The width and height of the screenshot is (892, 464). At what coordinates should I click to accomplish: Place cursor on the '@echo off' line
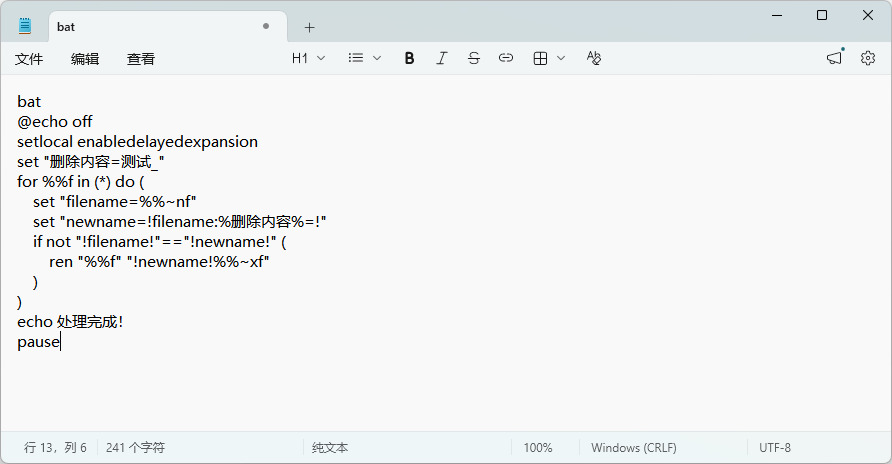[55, 122]
